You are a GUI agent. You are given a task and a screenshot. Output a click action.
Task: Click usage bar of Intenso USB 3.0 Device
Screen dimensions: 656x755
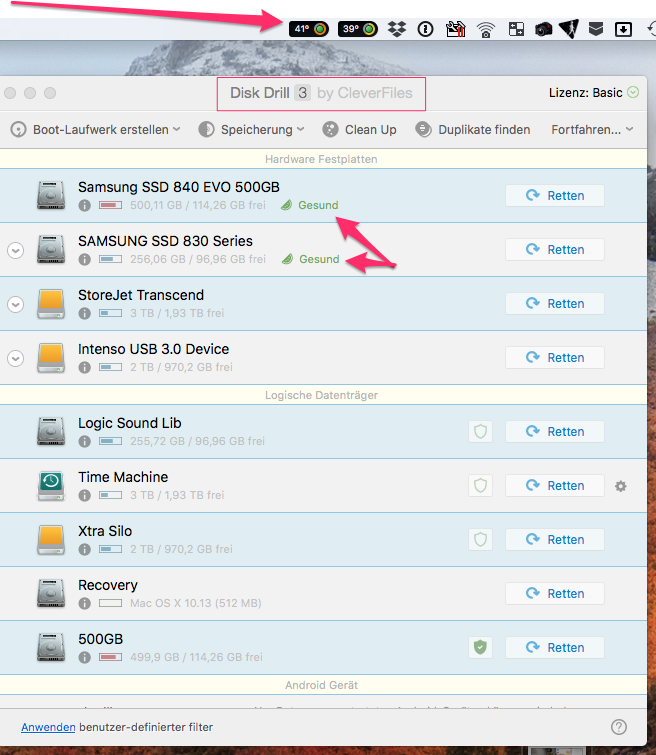pyautogui.click(x=110, y=367)
